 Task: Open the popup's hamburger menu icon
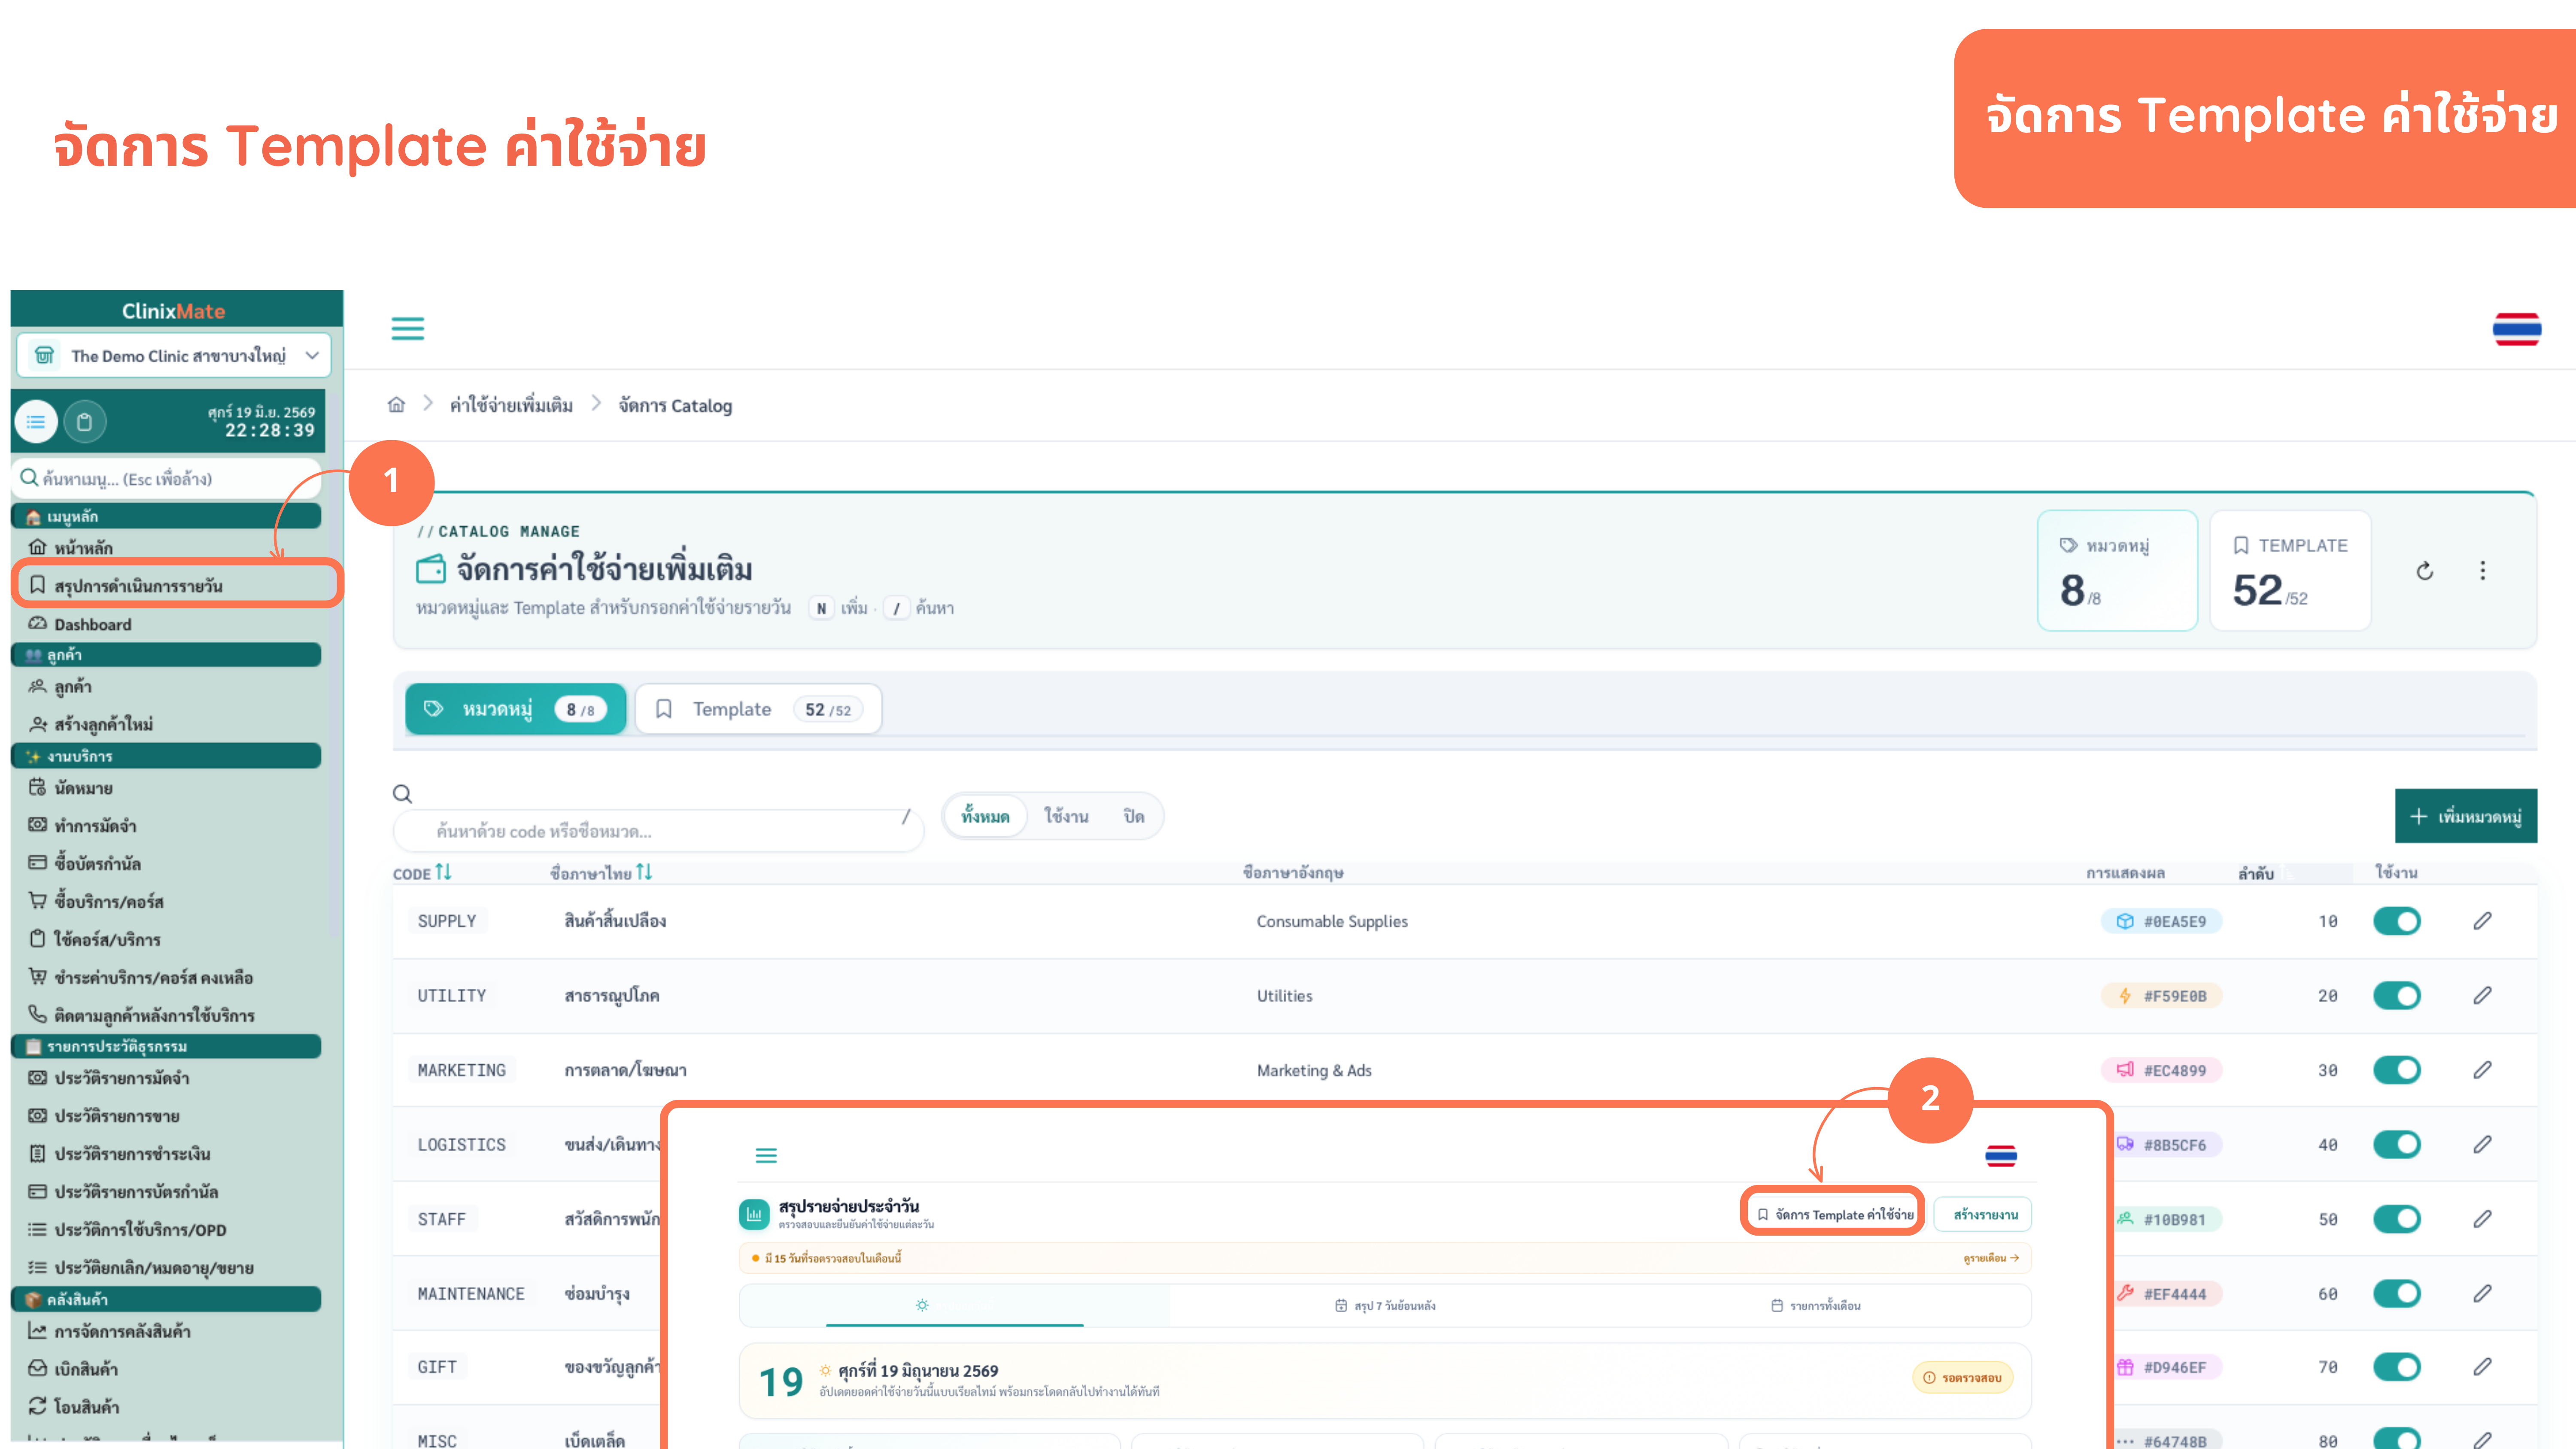tap(766, 1156)
